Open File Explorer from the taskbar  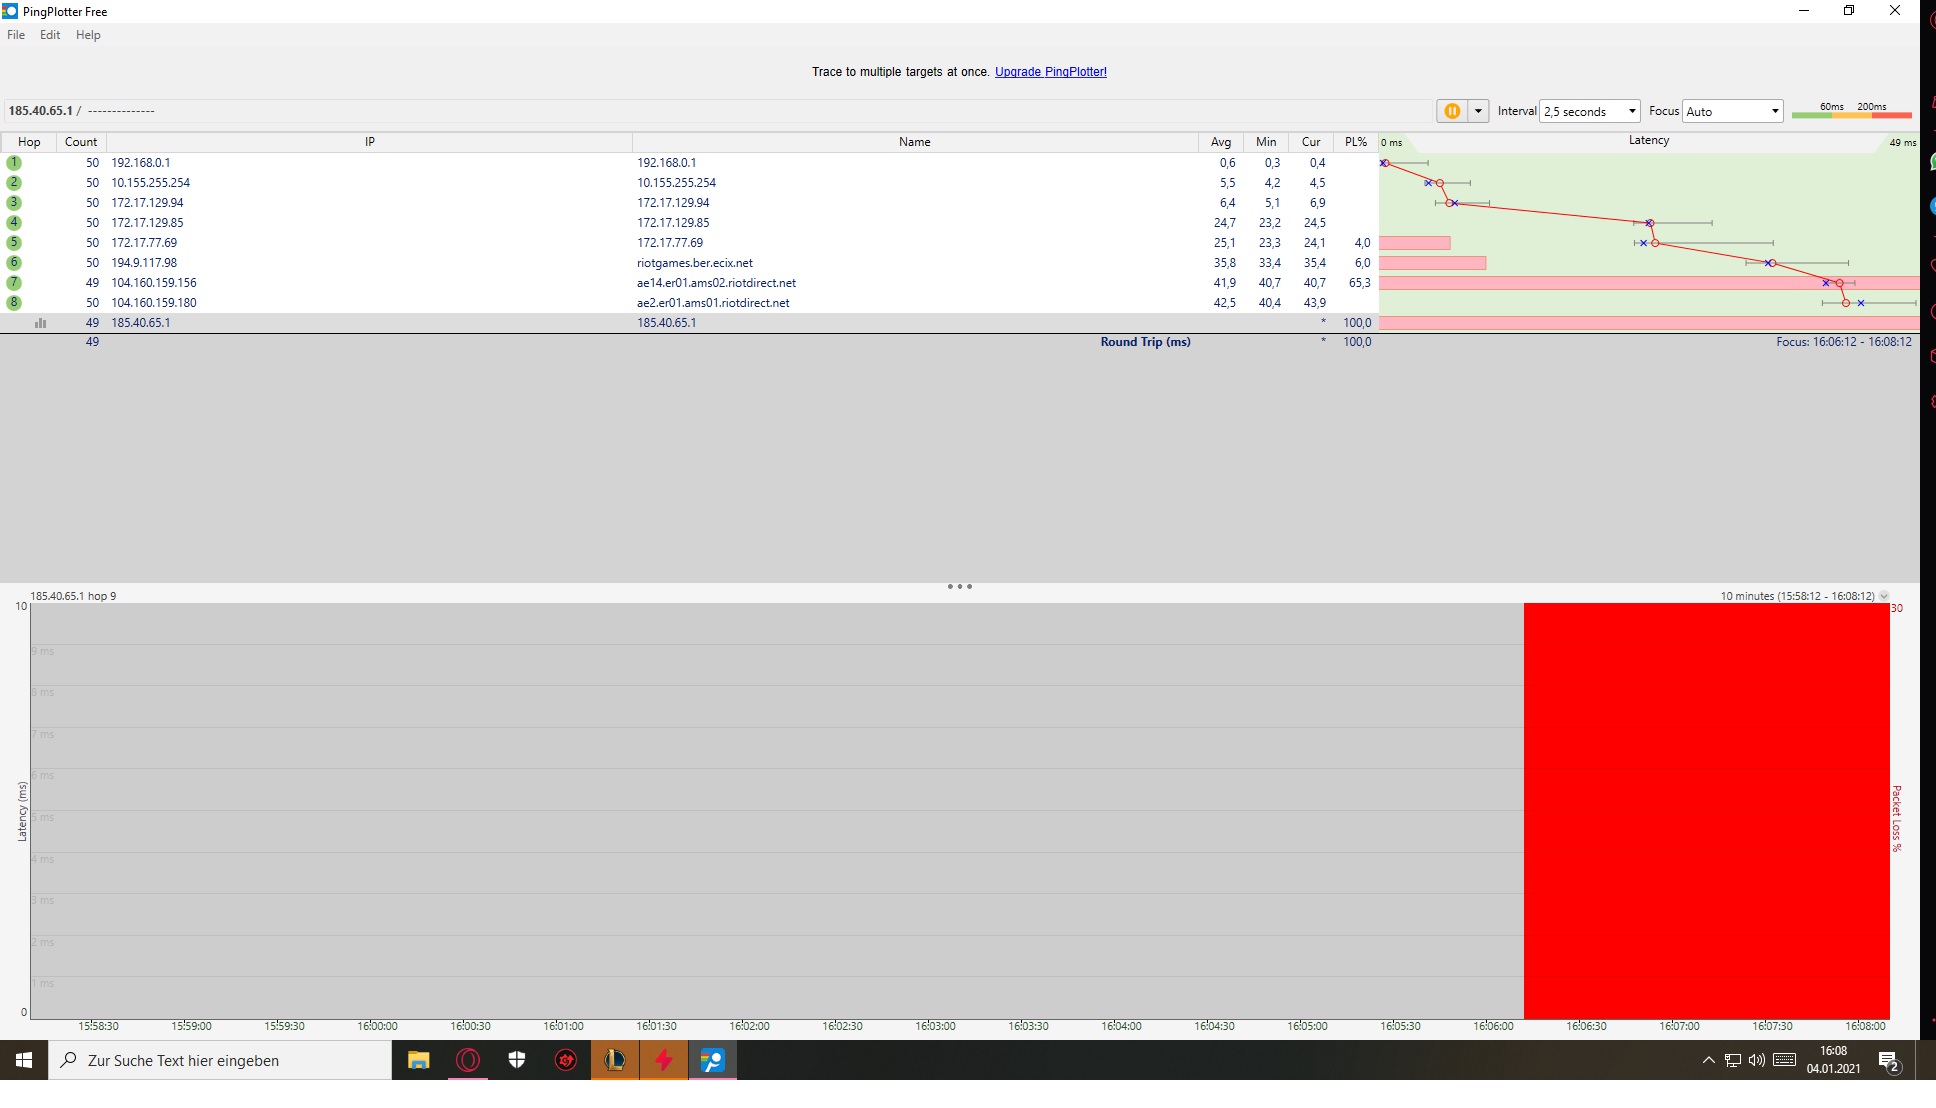pyautogui.click(x=418, y=1060)
